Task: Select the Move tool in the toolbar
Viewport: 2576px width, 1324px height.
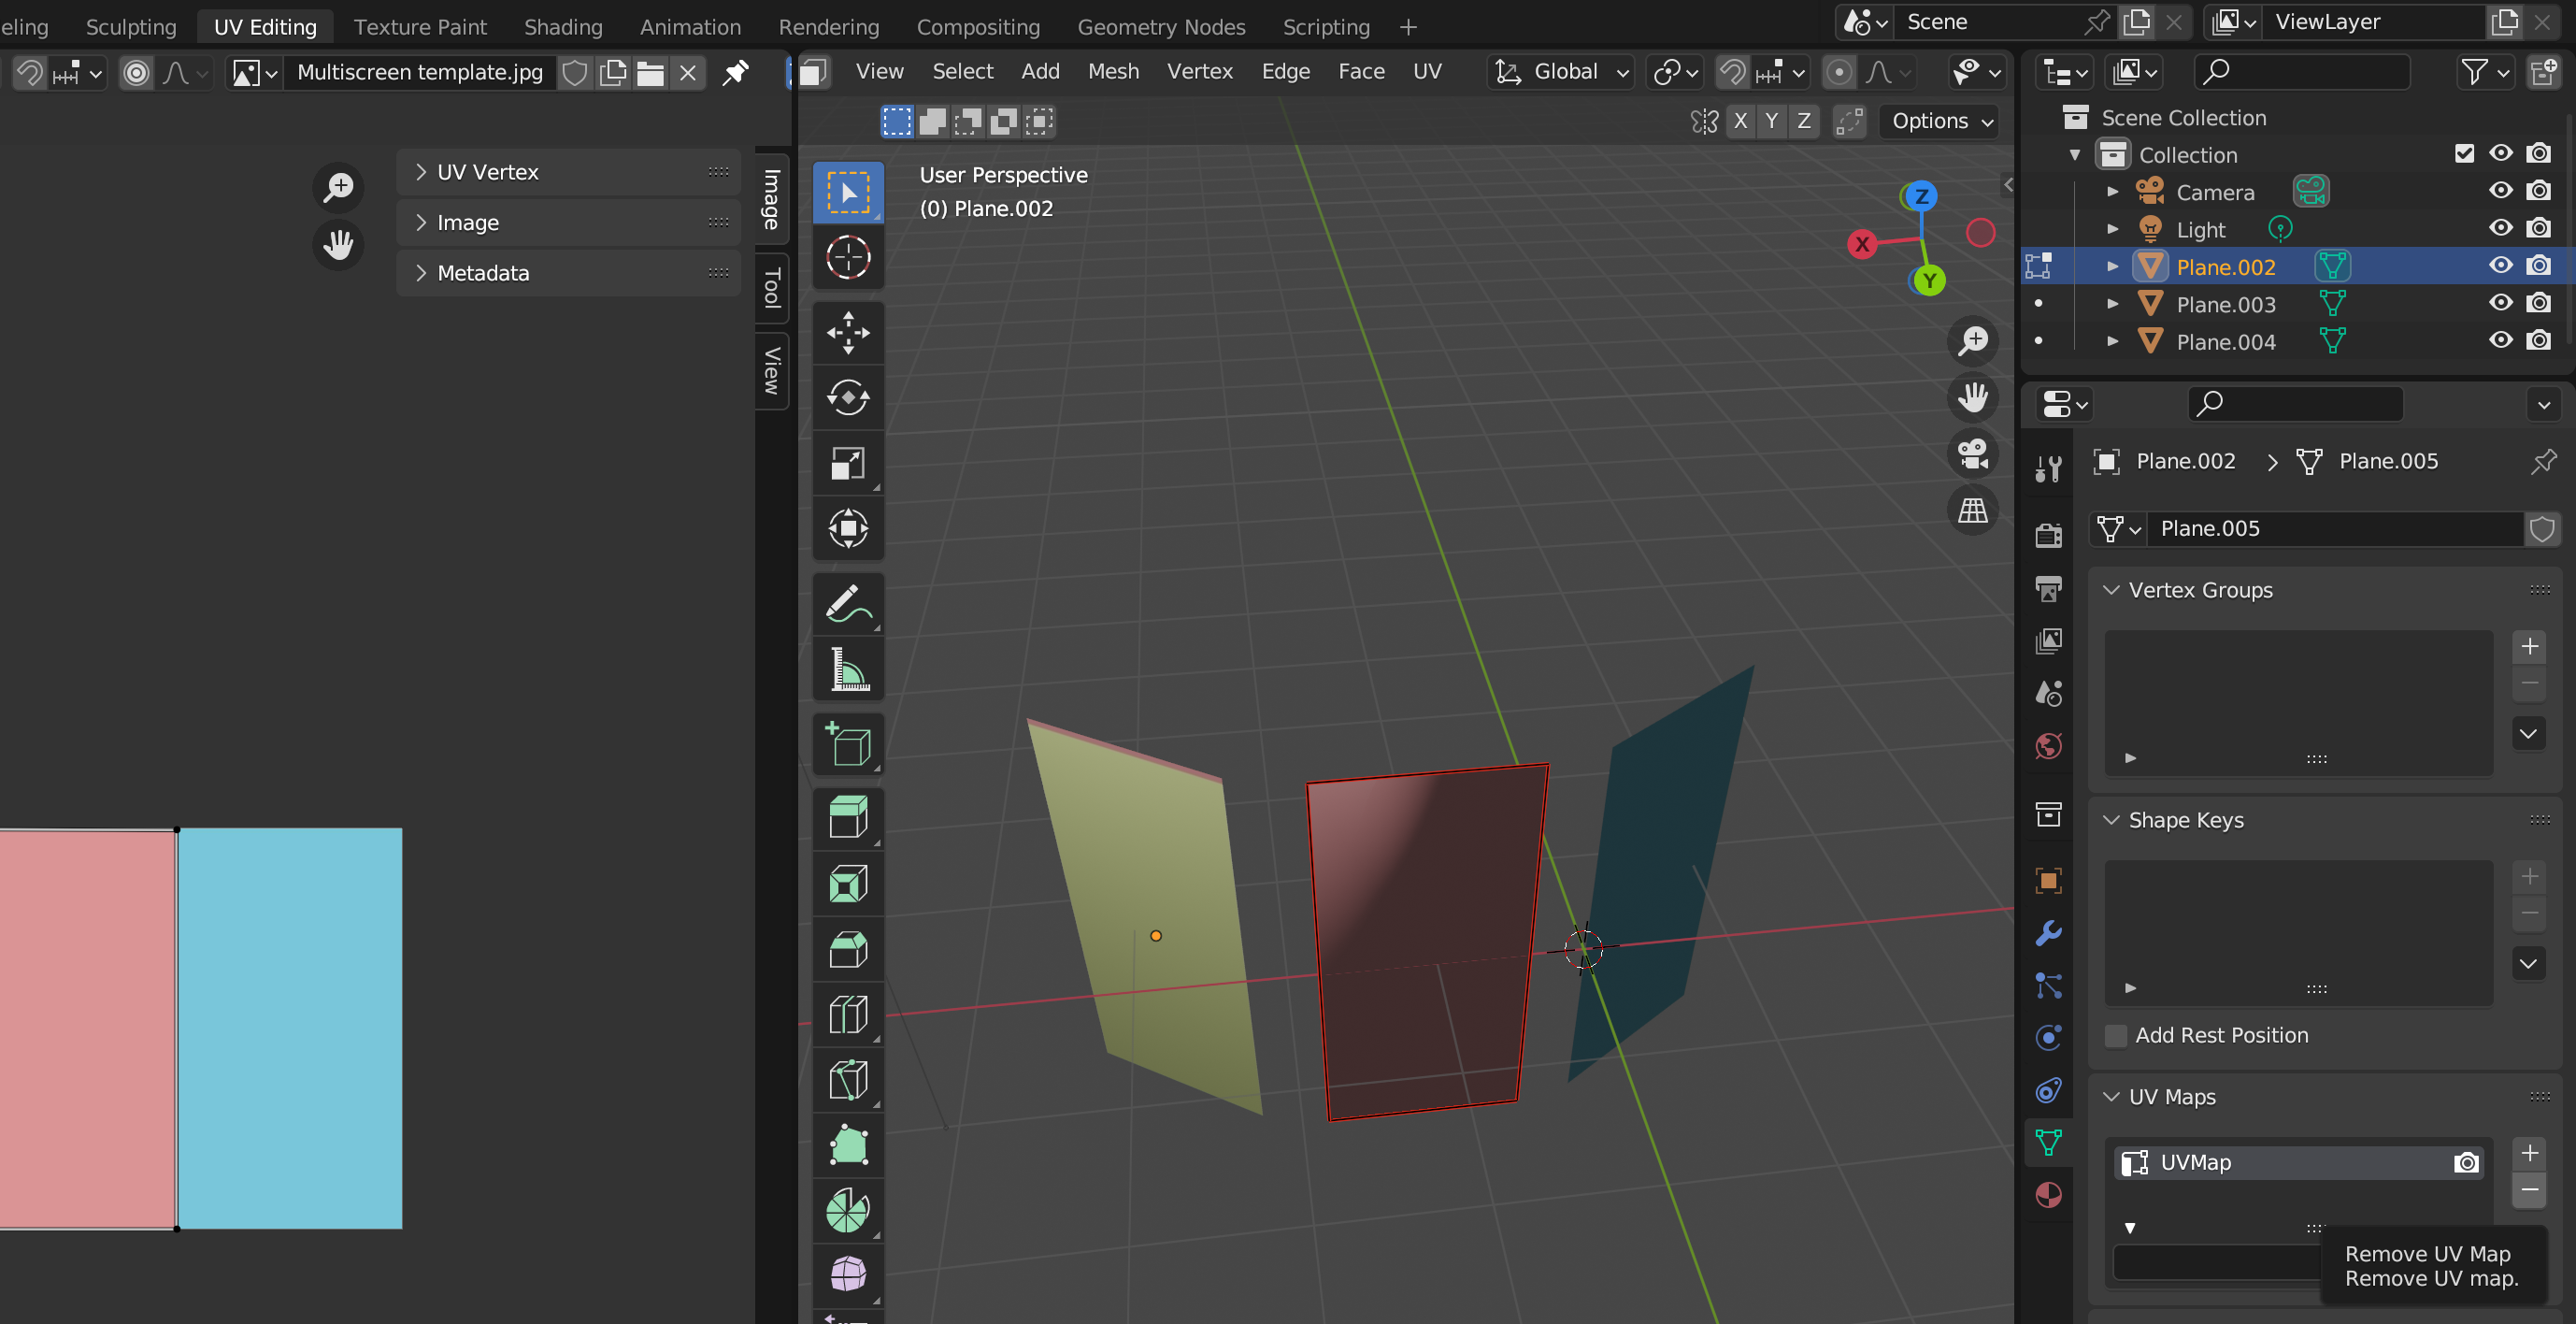Action: (847, 332)
